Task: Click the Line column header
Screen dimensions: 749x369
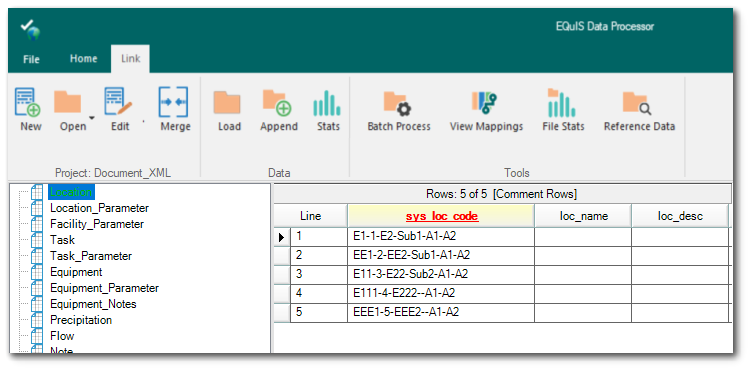Action: [310, 216]
